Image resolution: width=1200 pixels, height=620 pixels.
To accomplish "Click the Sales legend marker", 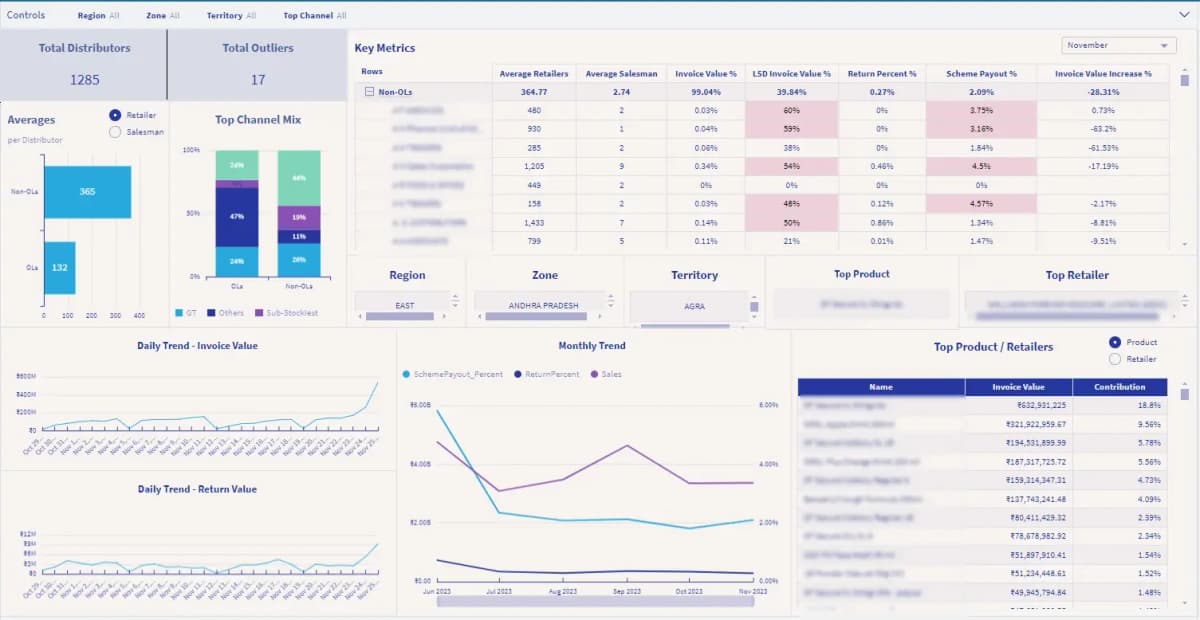I will (x=594, y=375).
